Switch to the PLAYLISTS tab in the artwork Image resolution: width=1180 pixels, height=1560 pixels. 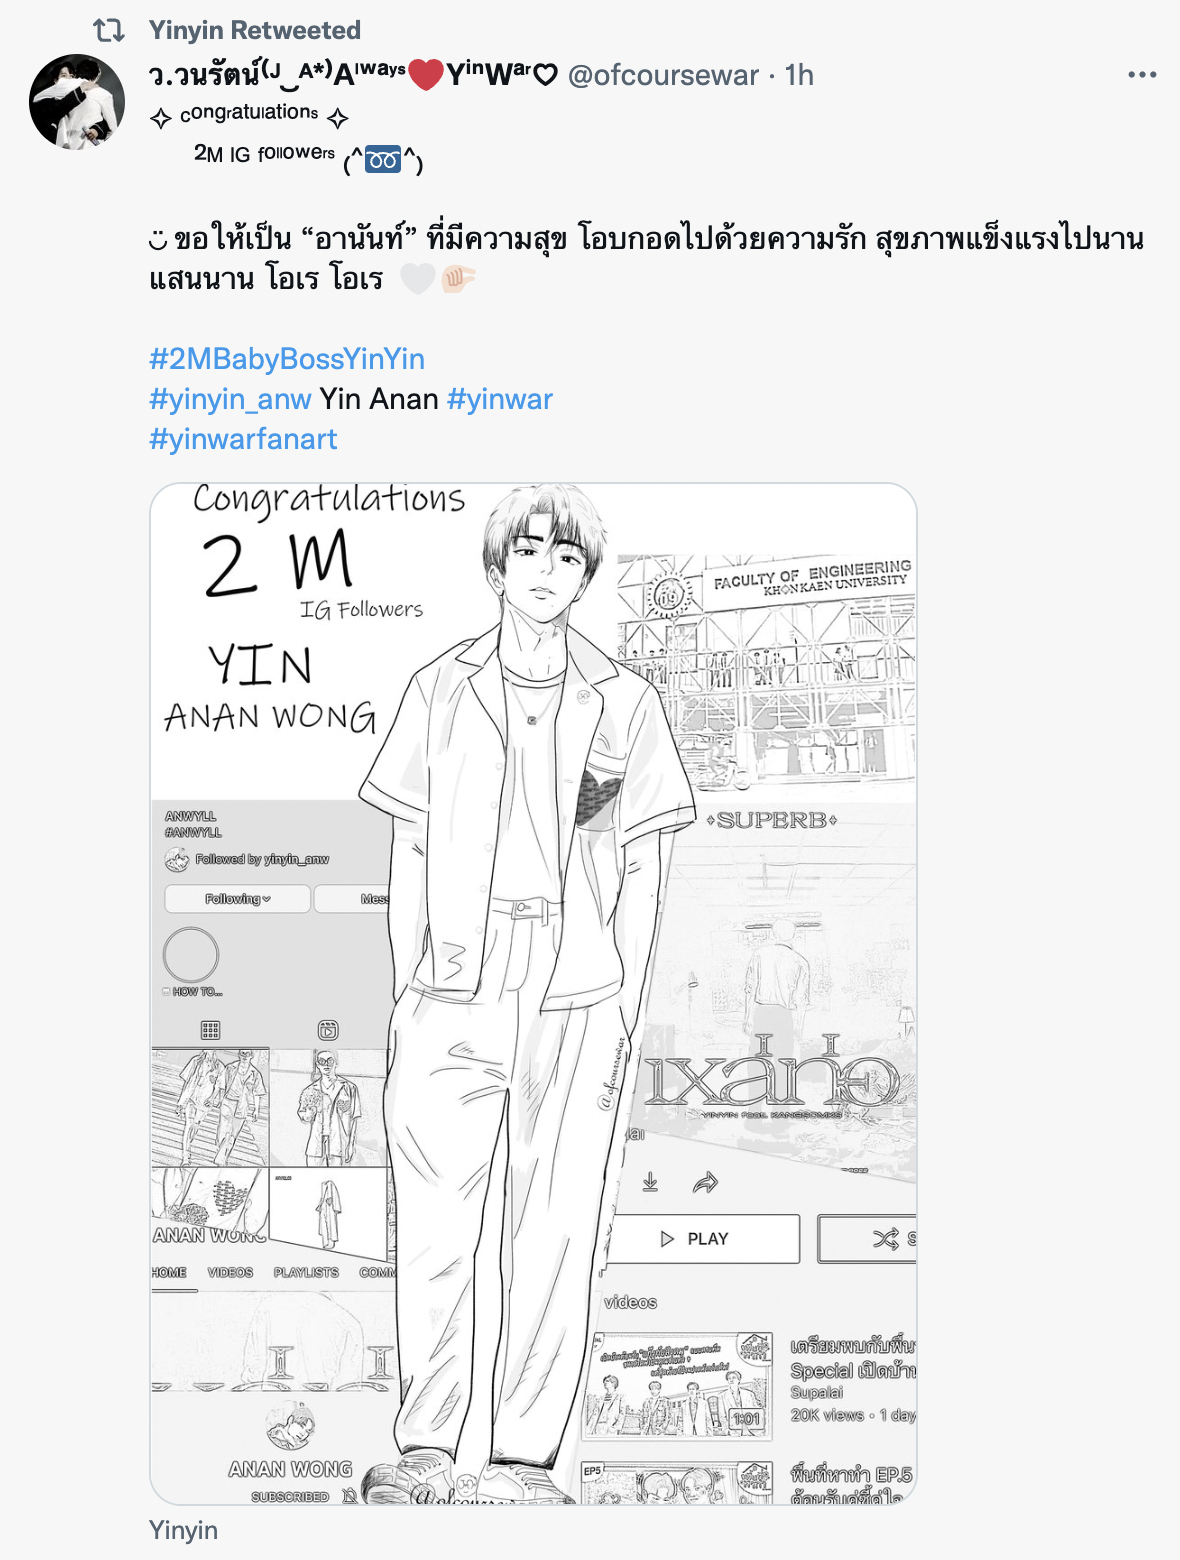[x=306, y=1272]
